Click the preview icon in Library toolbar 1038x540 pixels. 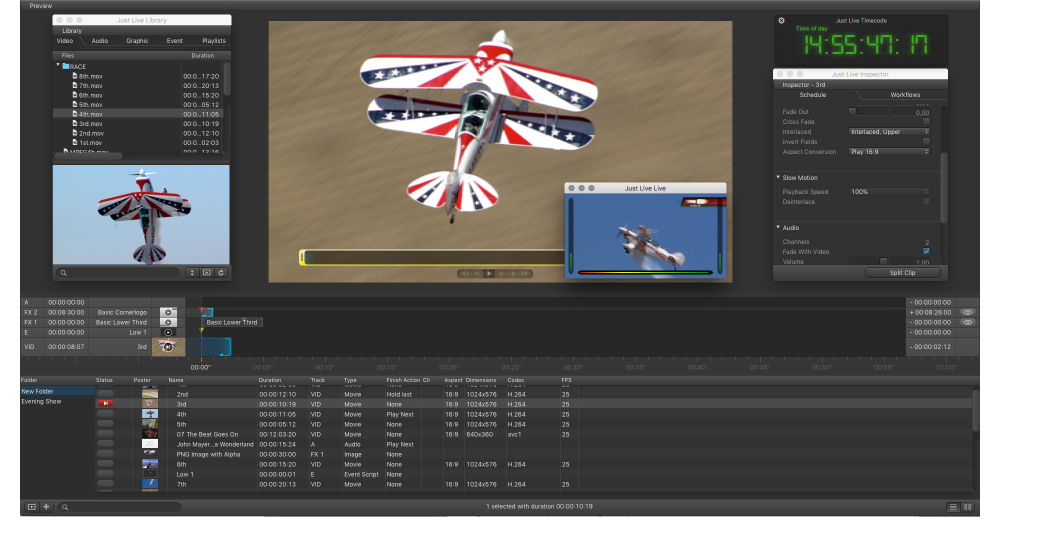[207, 273]
